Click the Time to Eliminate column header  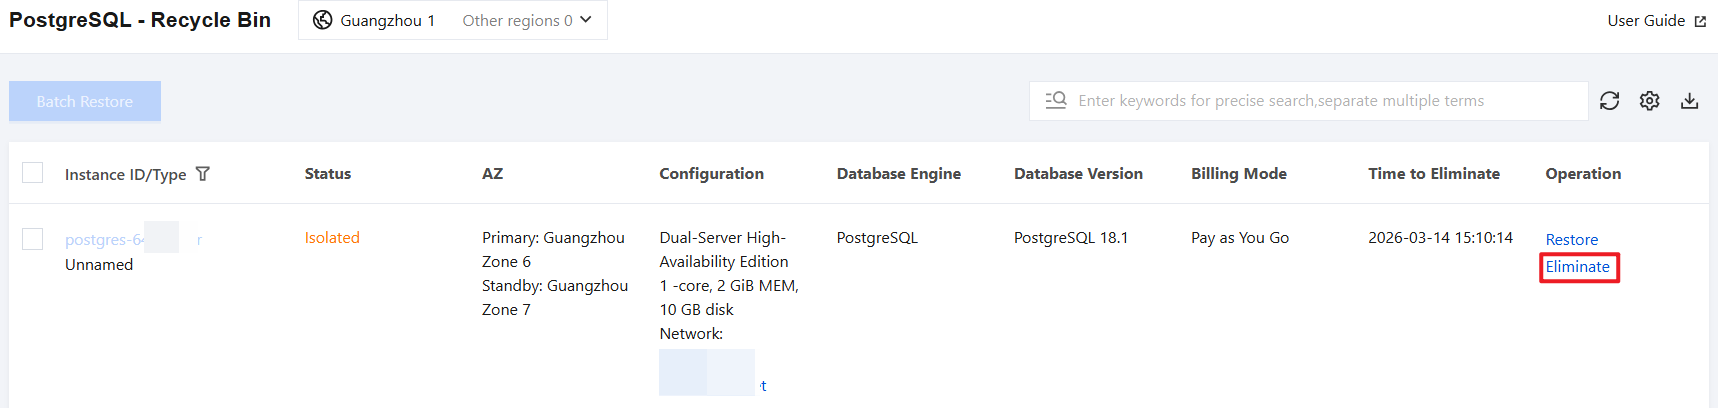(x=1433, y=174)
